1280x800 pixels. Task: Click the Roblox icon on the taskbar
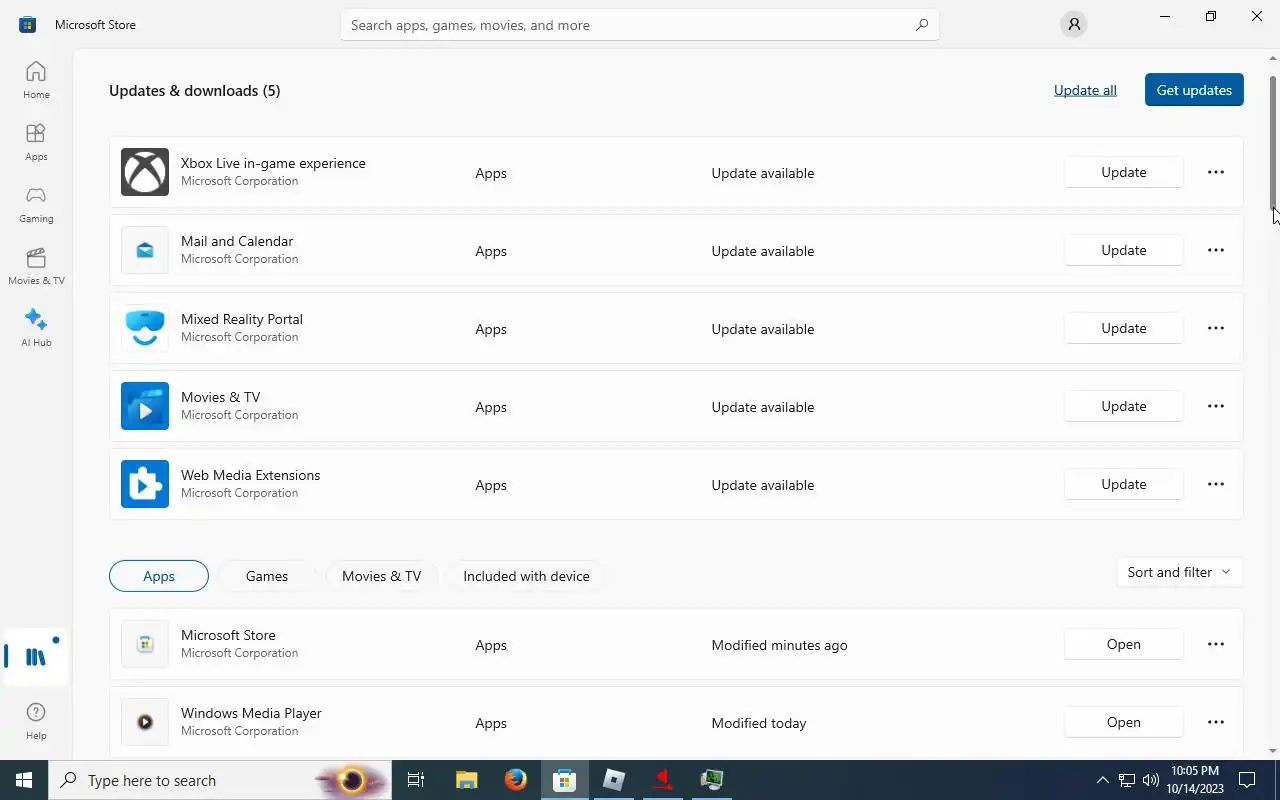(614, 780)
